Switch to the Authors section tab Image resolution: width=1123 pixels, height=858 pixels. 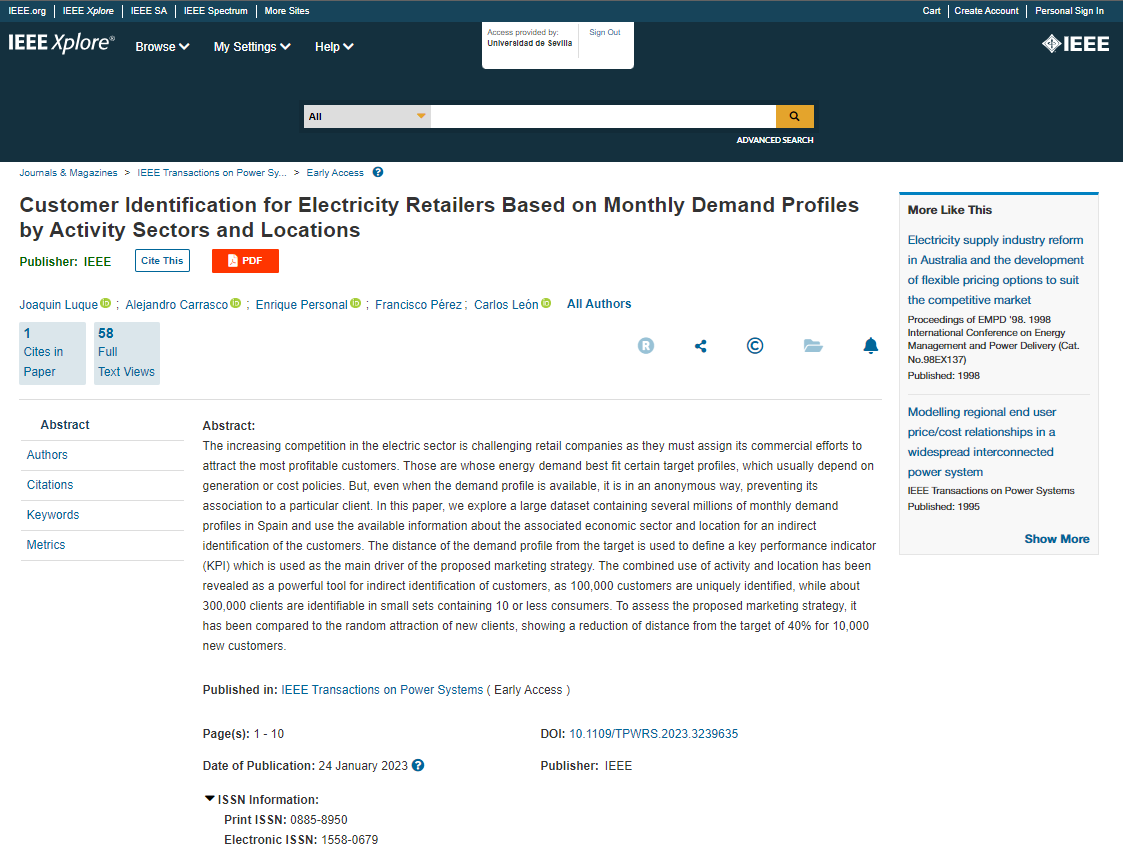pyautogui.click(x=47, y=455)
